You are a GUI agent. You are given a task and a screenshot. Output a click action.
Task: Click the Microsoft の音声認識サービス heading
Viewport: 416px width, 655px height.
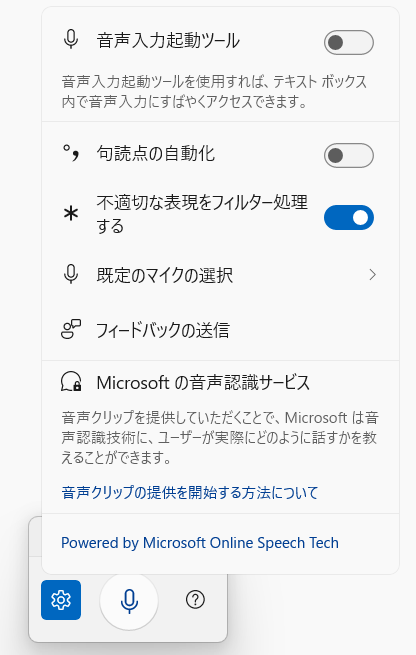tap(203, 382)
